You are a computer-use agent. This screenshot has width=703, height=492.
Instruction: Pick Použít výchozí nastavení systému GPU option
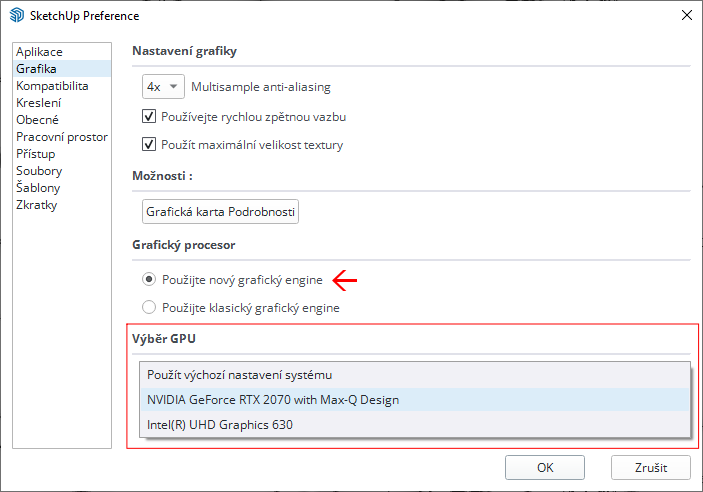[239, 375]
